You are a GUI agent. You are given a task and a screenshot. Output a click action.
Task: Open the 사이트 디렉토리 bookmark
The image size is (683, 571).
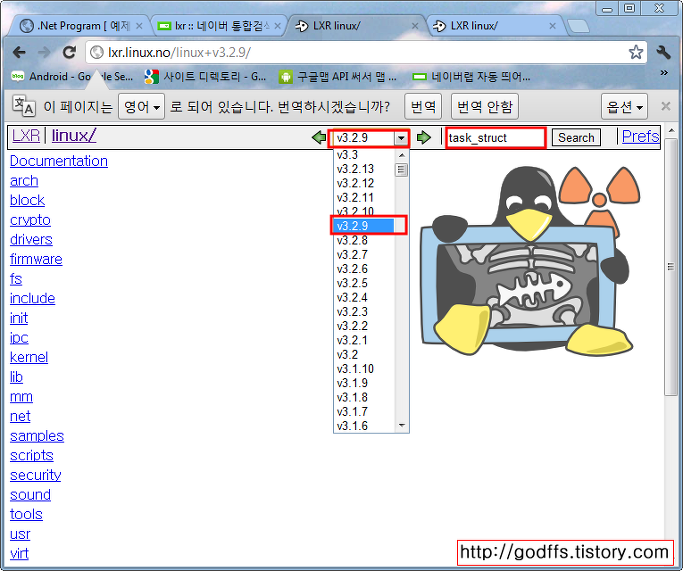(206, 77)
